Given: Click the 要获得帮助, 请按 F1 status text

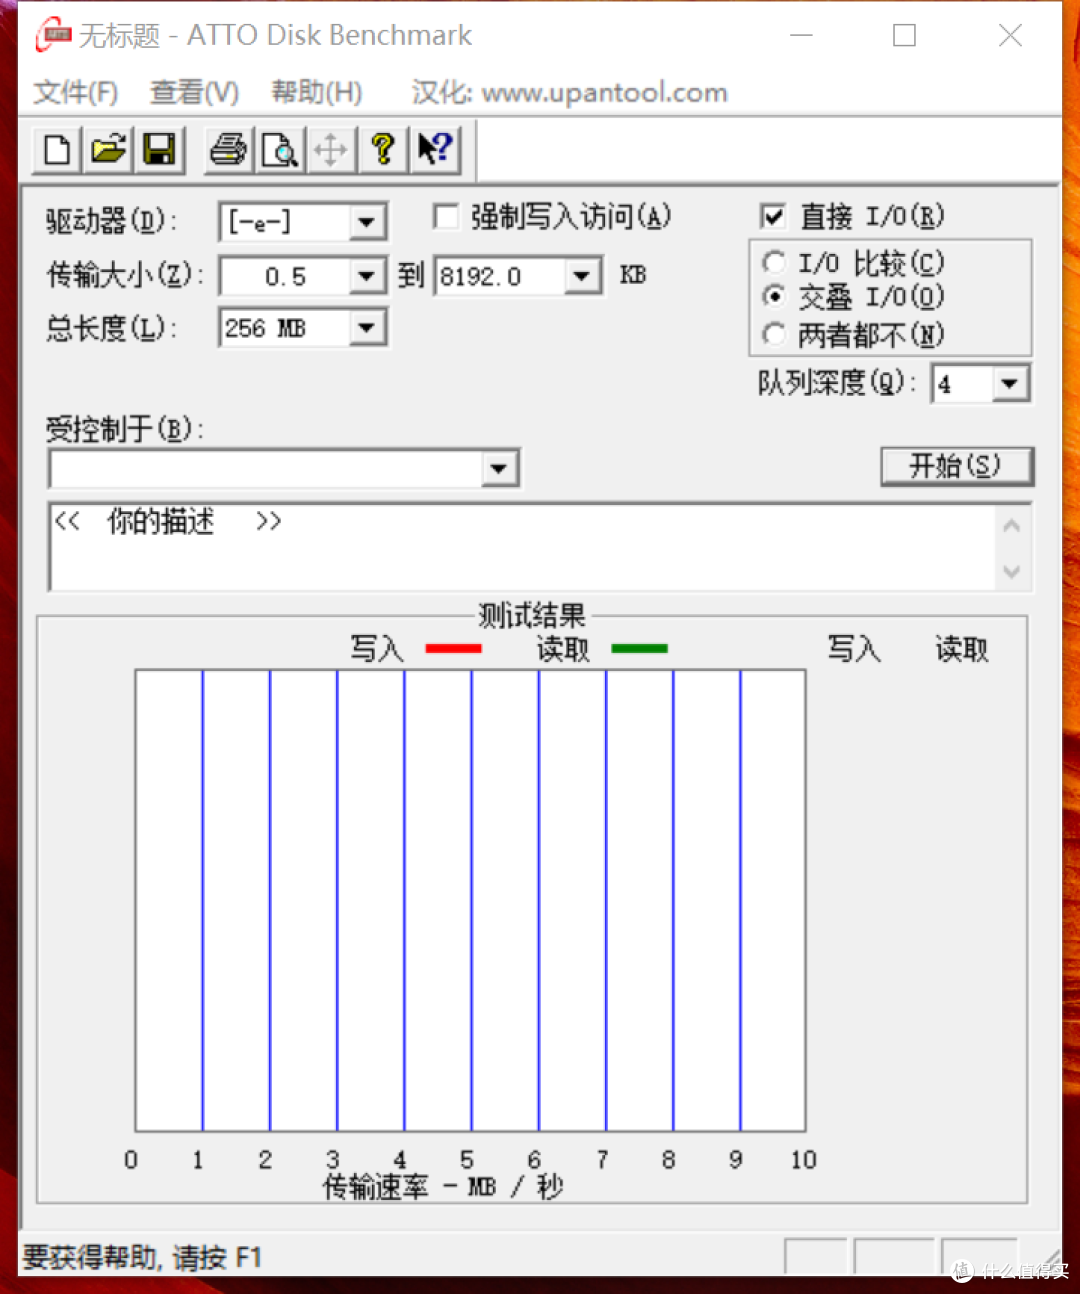Looking at the screenshot, I should tap(142, 1257).
